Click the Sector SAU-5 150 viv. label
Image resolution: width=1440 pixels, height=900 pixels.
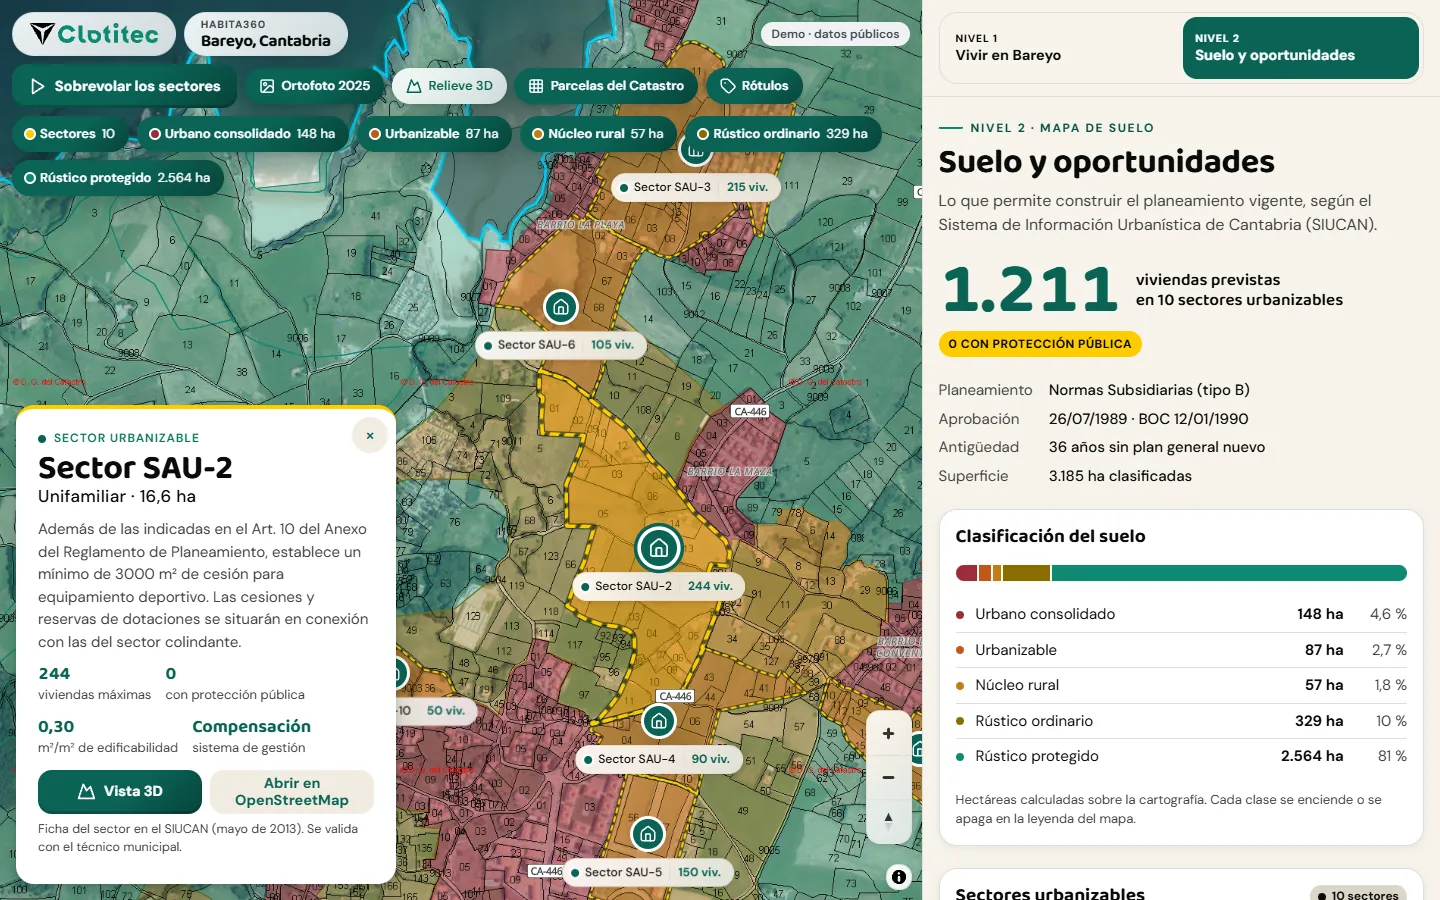(647, 872)
